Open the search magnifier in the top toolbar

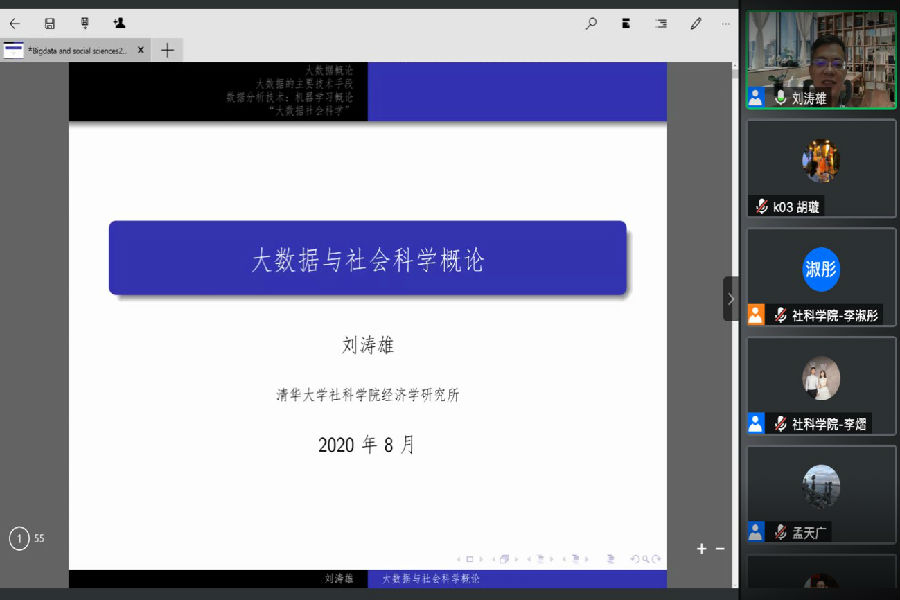(x=591, y=23)
